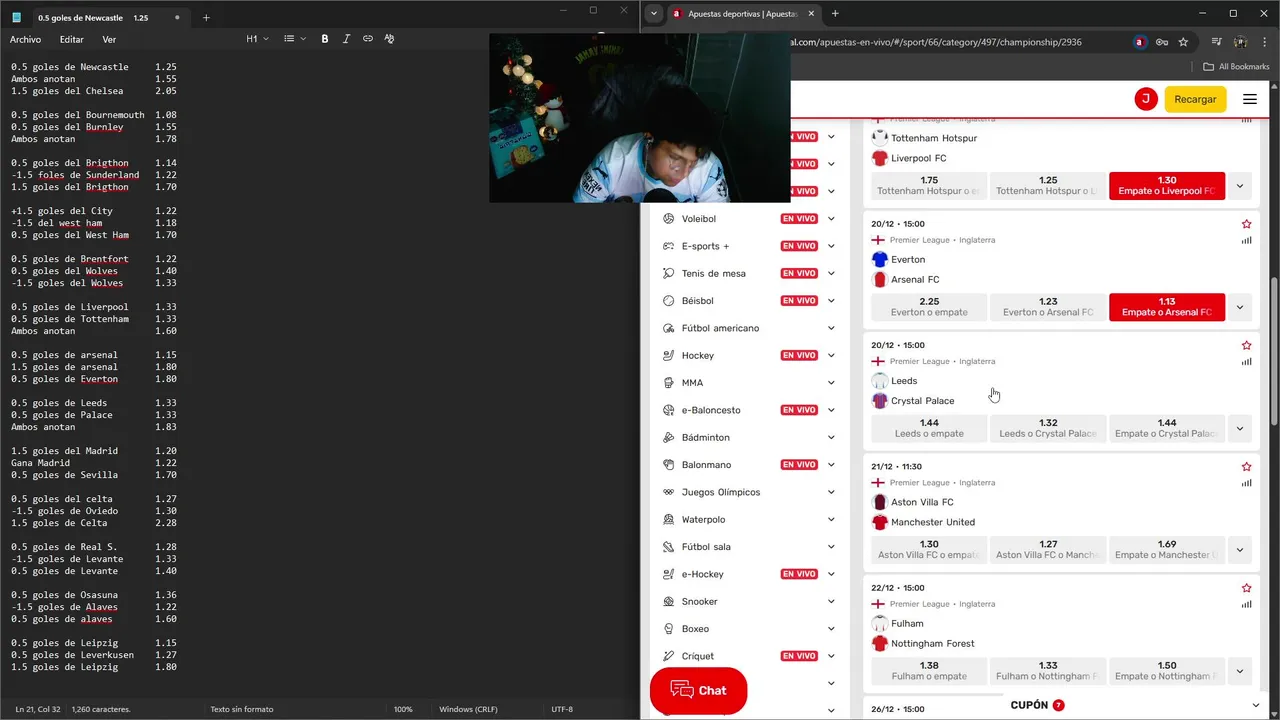Toggle italic formatting in Notepad
1280x720 pixels.
(x=346, y=39)
